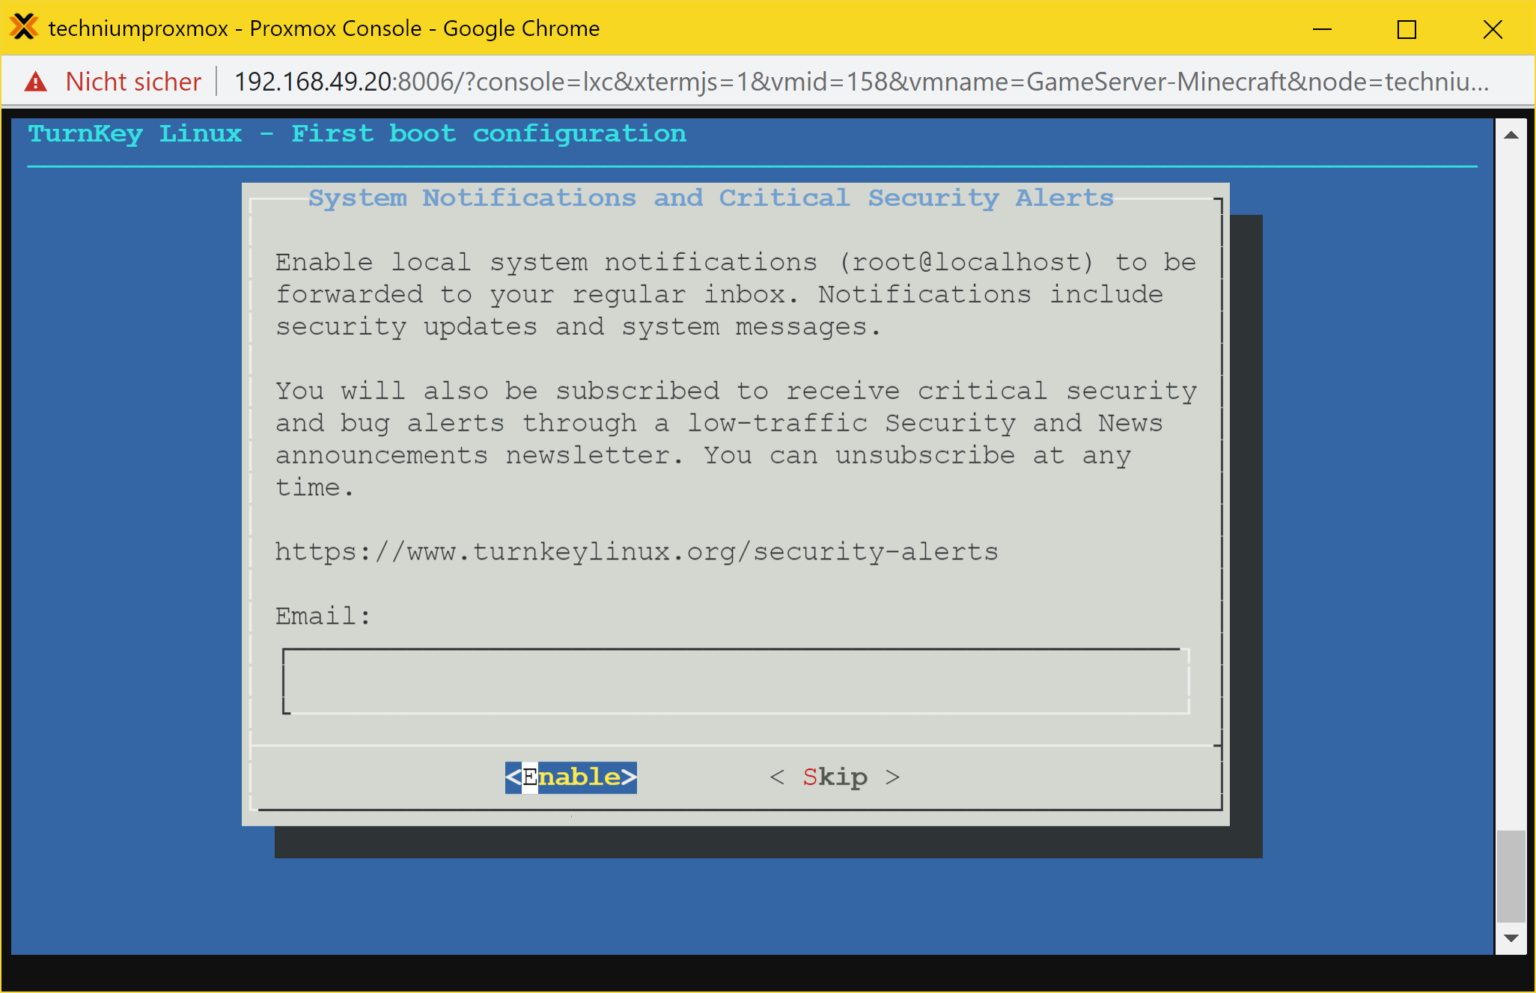This screenshot has width=1536, height=993.
Task: Click the red security warning triangle
Action: click(36, 82)
